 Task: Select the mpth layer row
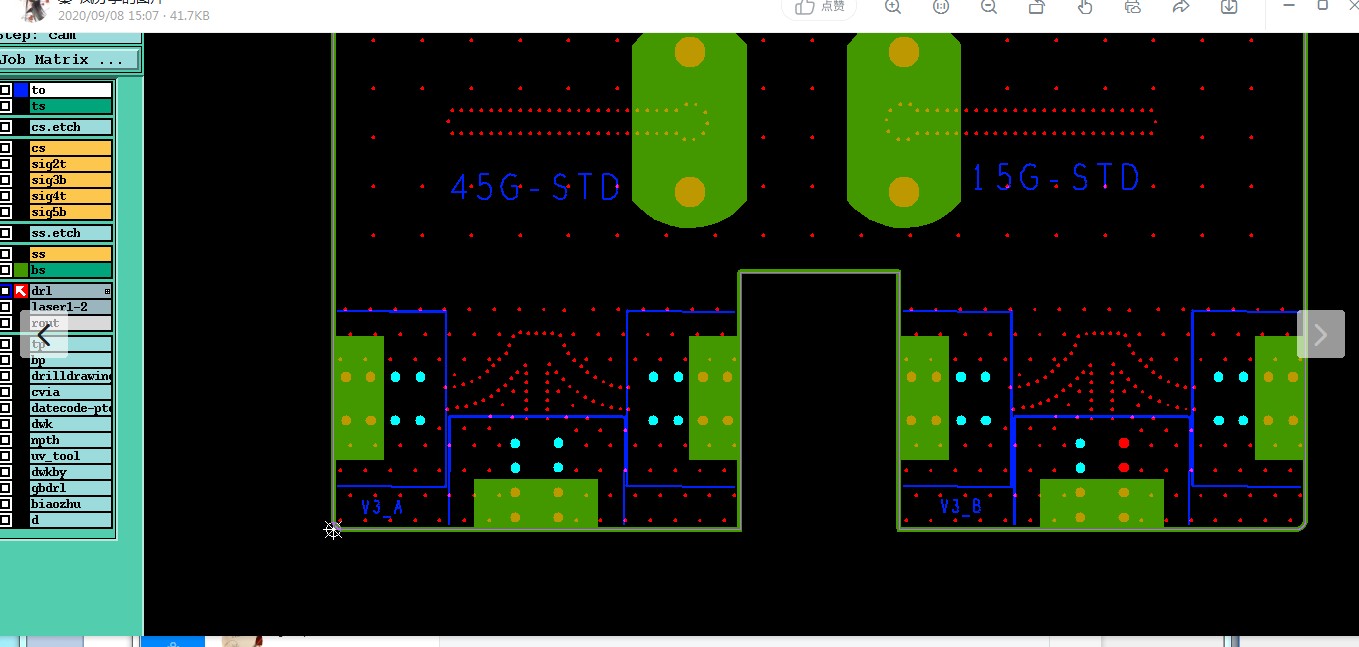tap(71, 440)
